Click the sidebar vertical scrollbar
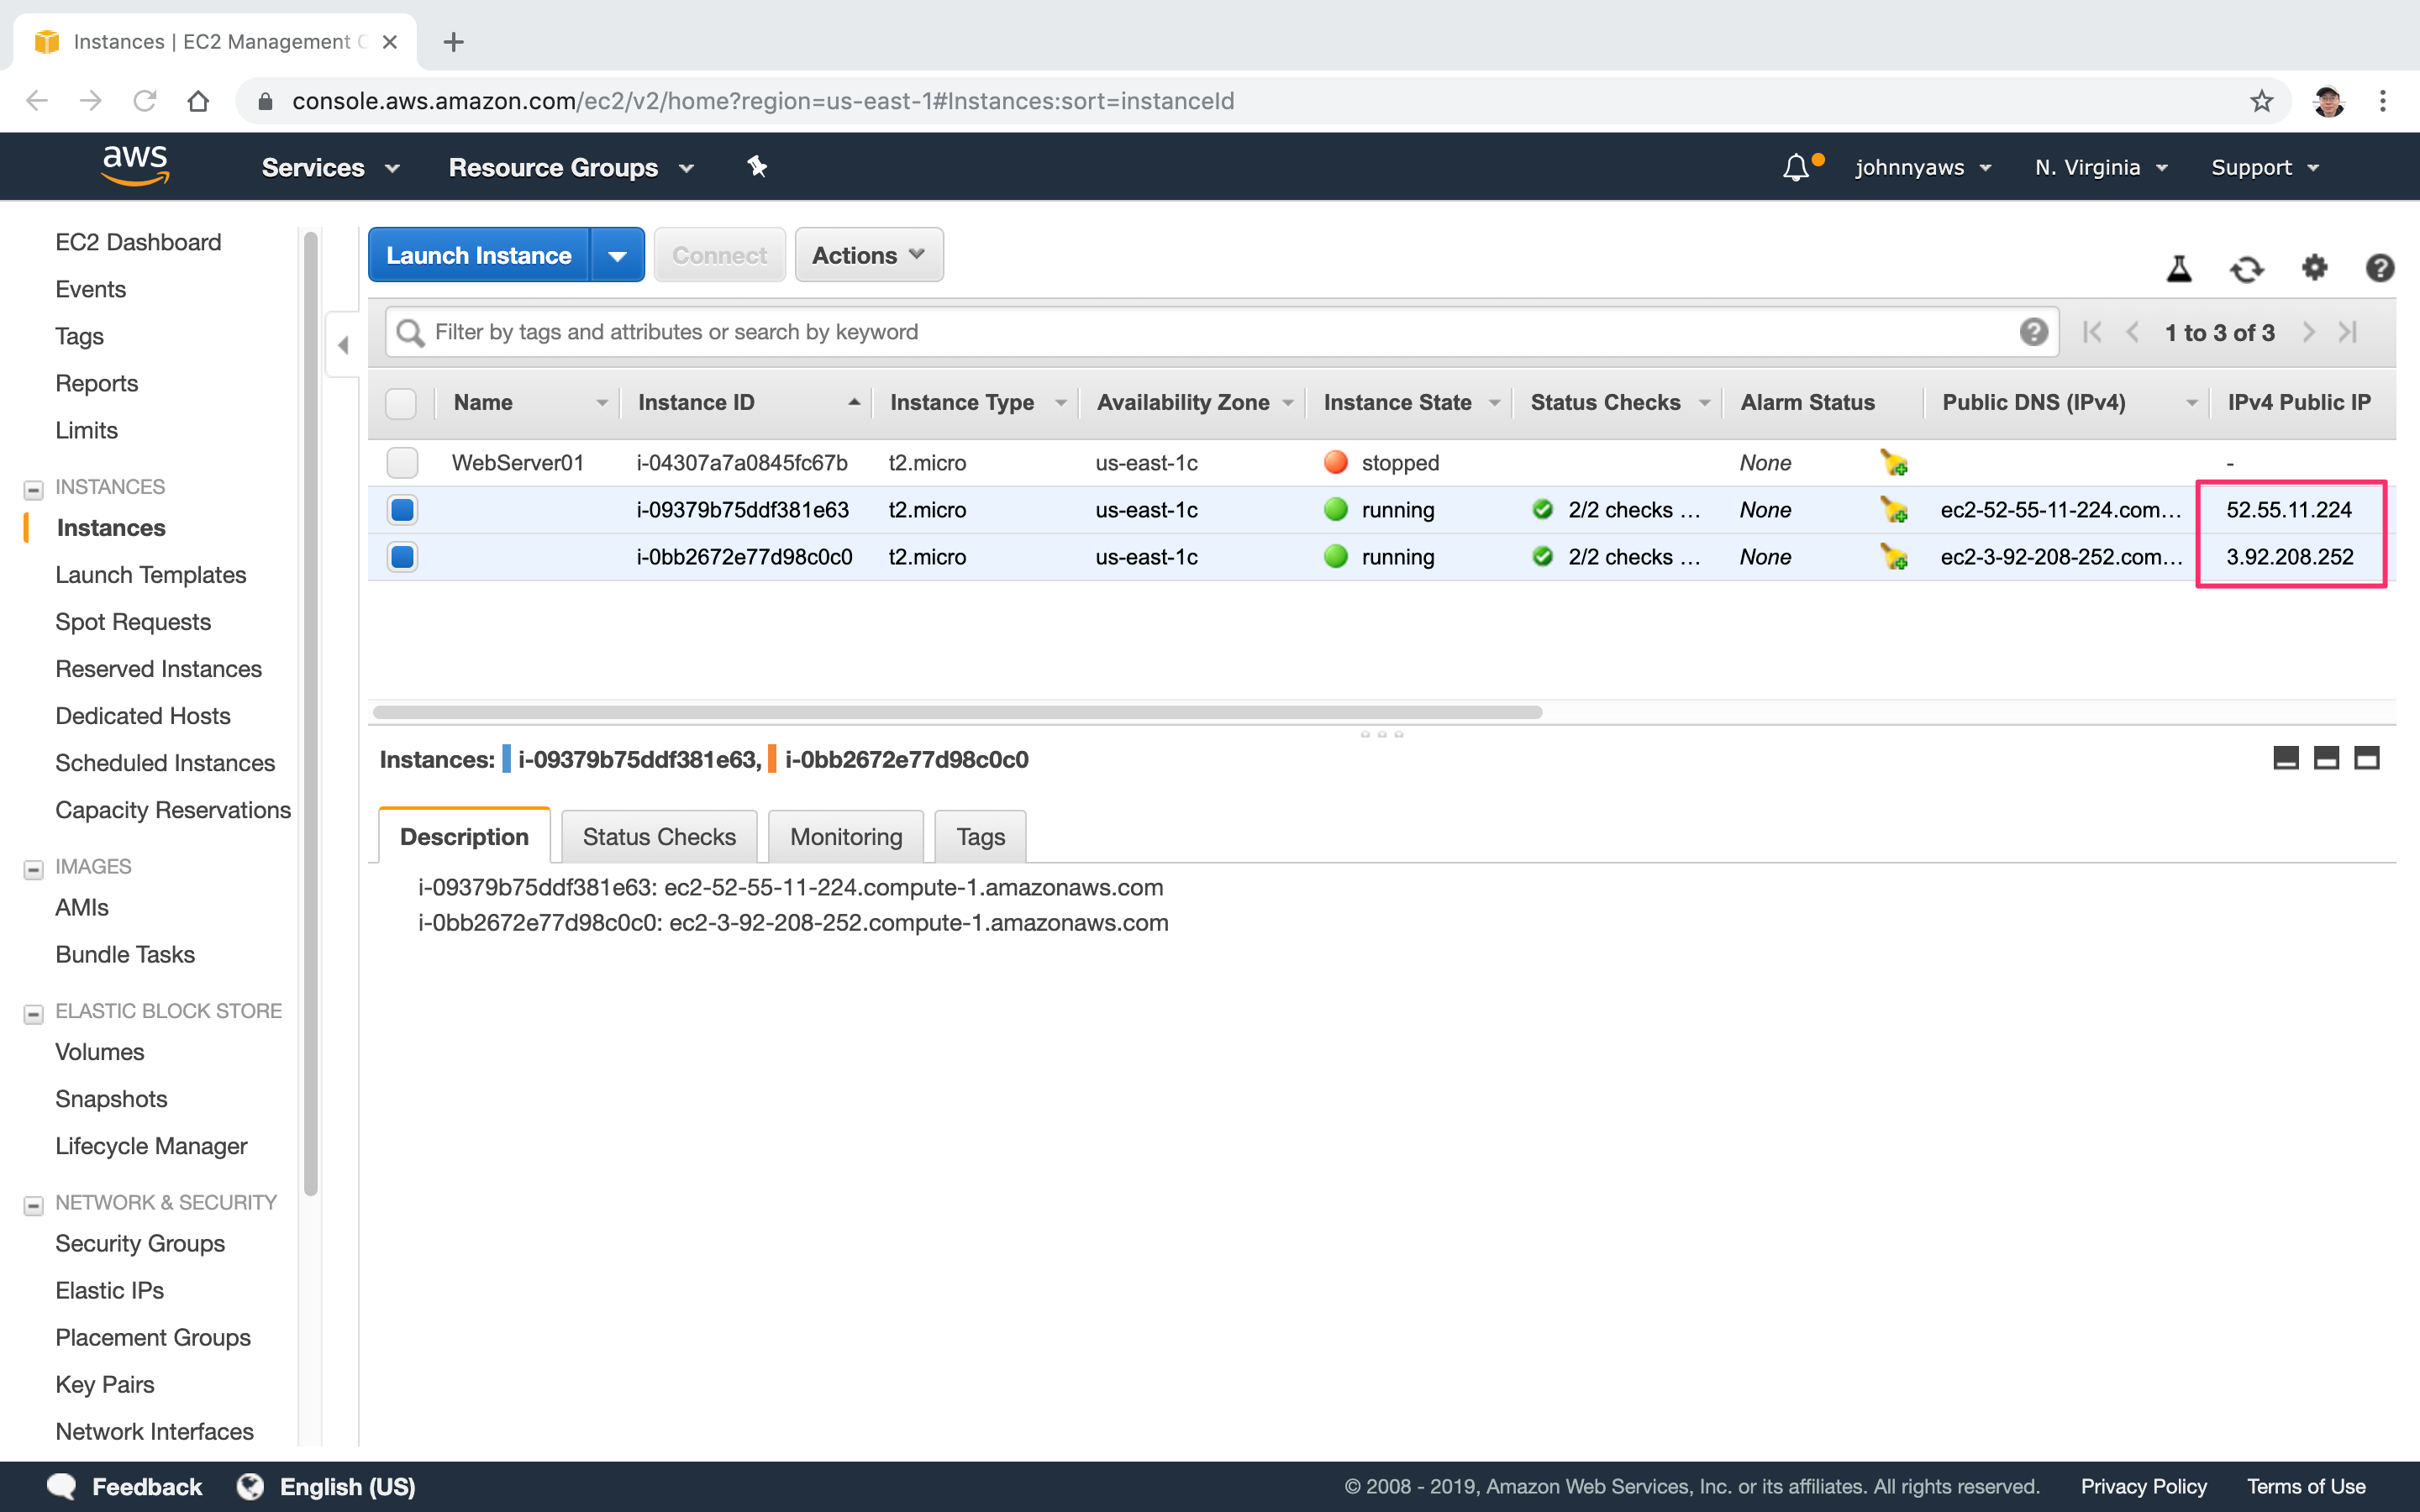The image size is (2420, 1512). tap(311, 713)
